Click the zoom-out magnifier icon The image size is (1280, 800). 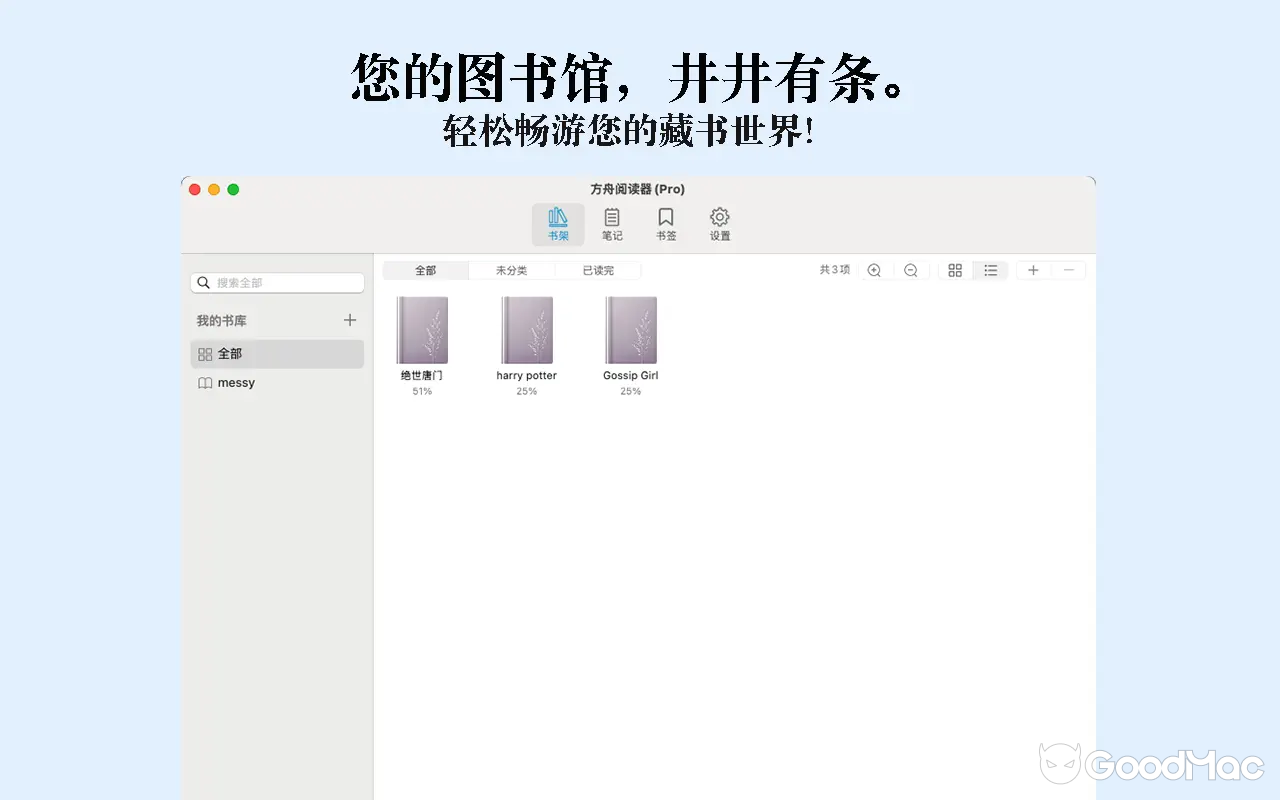click(910, 270)
